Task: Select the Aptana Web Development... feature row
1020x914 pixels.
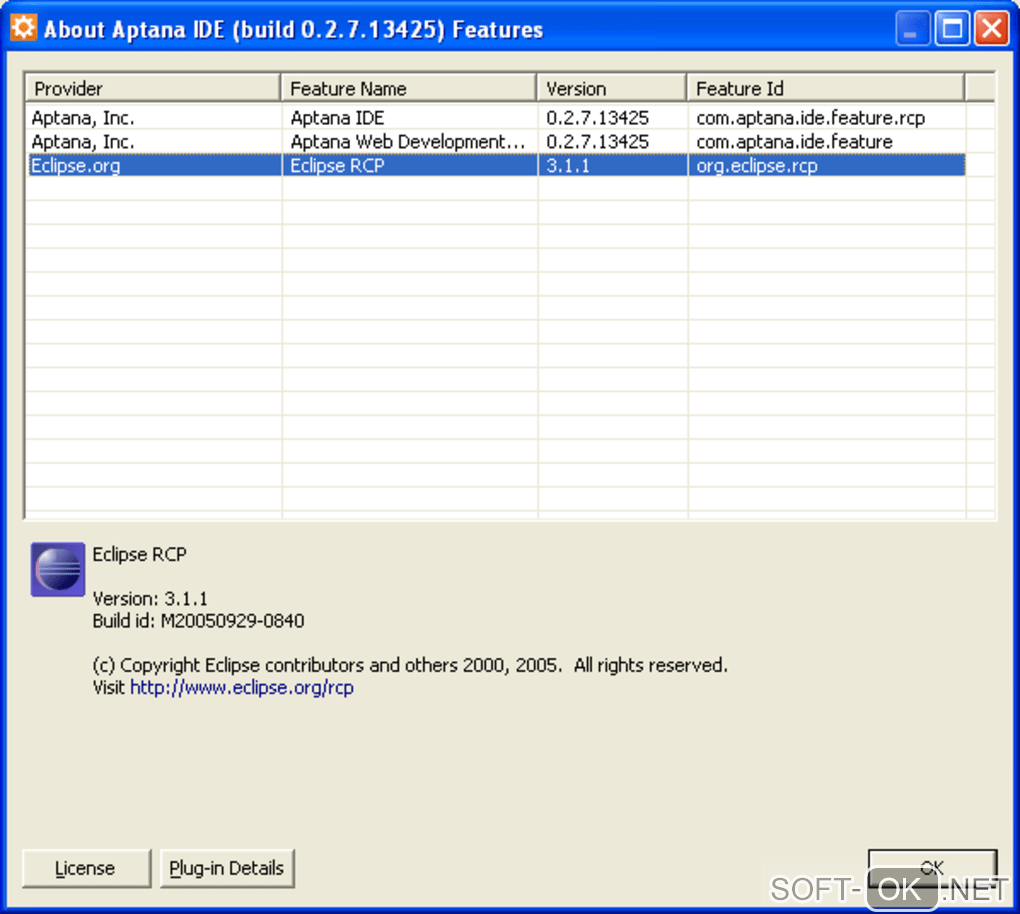Action: pos(495,142)
